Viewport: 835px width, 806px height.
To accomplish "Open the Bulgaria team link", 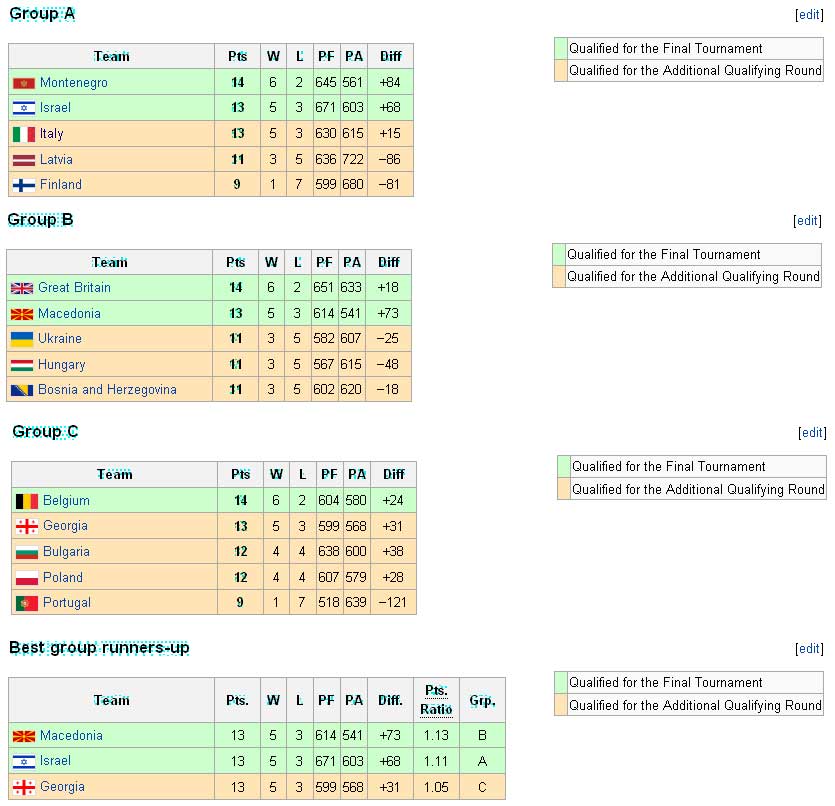I will pyautogui.click(x=66, y=552).
